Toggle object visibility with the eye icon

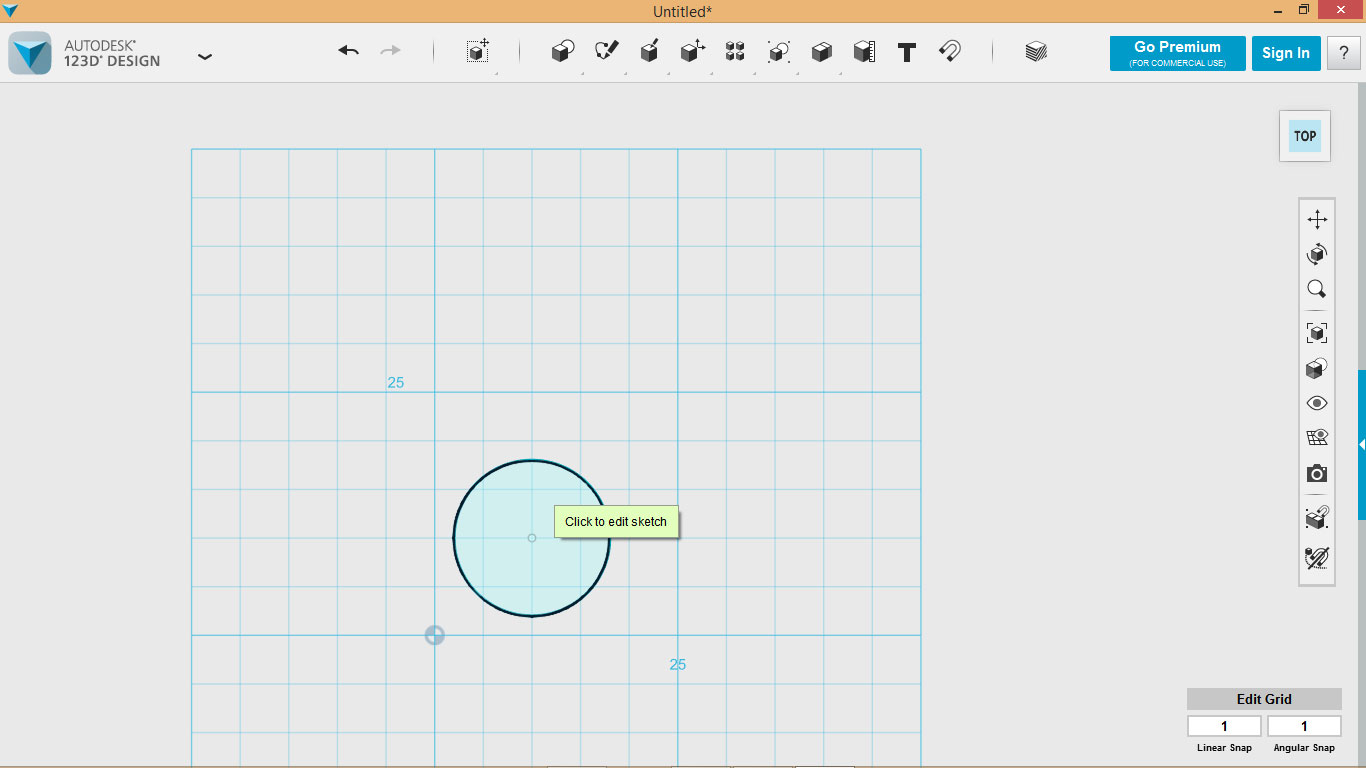[x=1316, y=402]
